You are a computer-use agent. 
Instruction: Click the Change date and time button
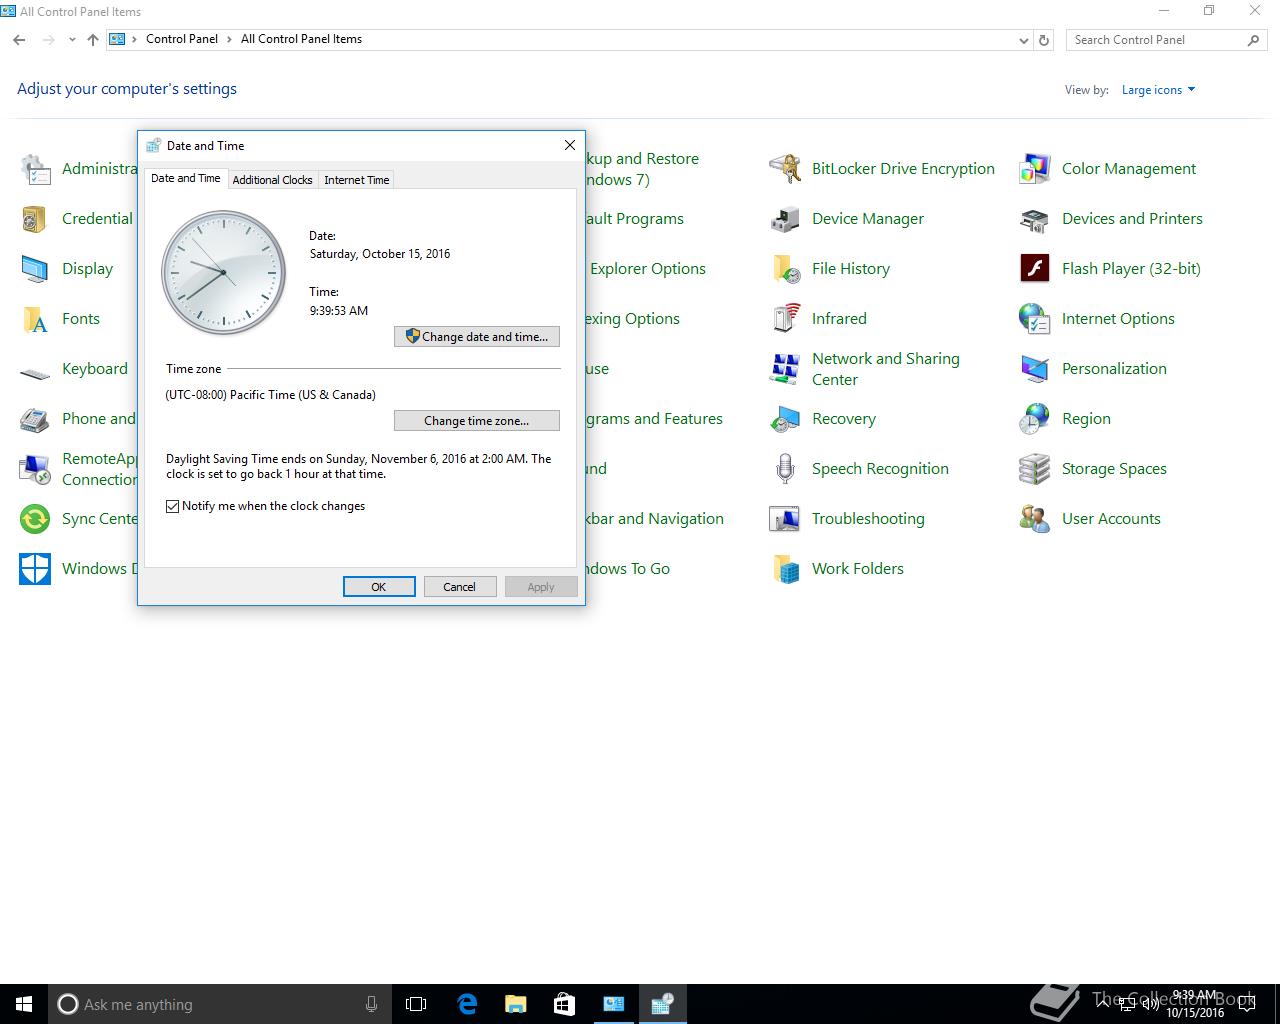477,337
